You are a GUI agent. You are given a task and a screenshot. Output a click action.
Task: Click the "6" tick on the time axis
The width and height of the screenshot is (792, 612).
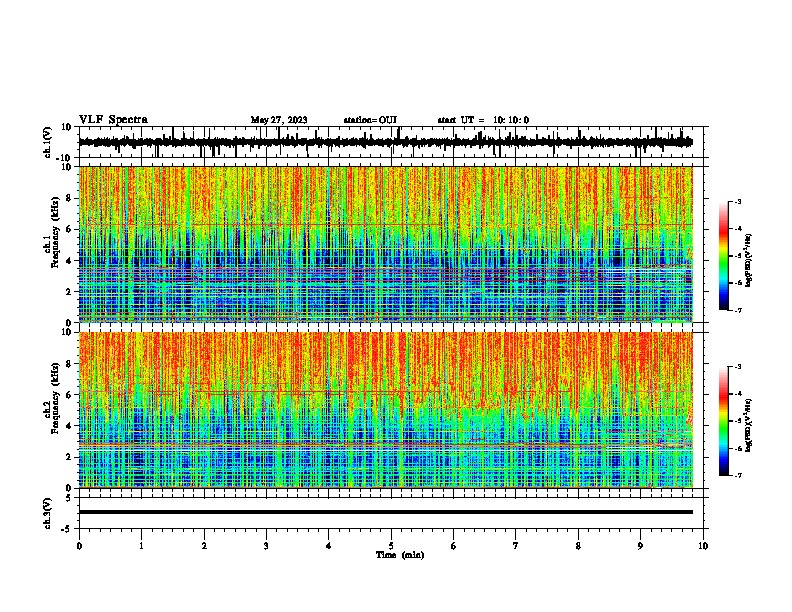point(454,546)
